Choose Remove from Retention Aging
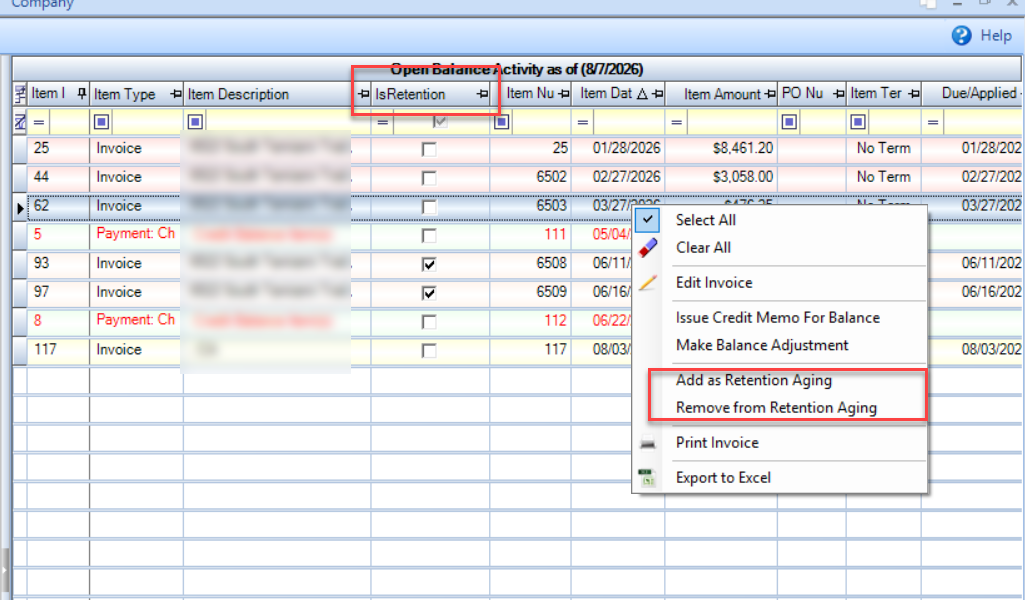Viewport: 1025px width, 600px height. click(776, 408)
